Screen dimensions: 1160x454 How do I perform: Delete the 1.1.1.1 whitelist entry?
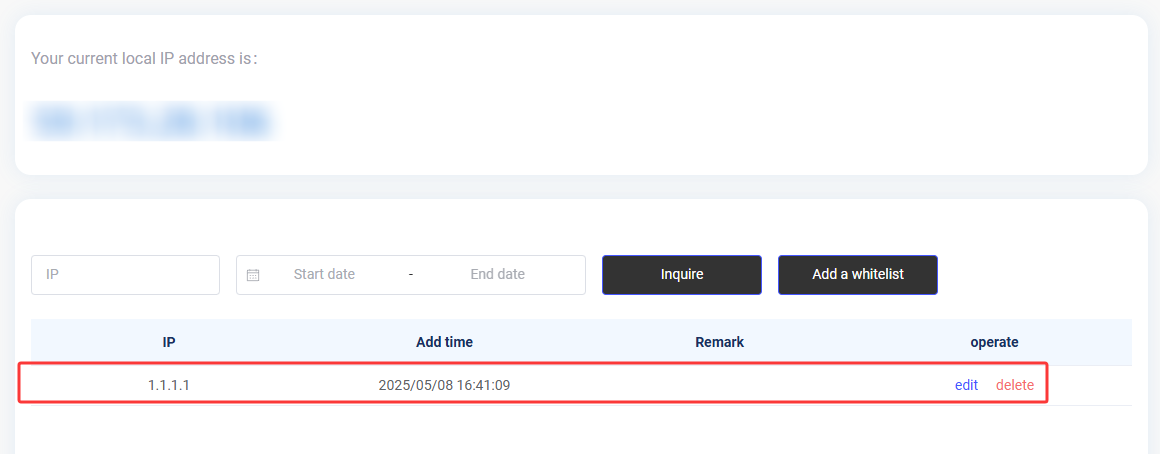tap(1014, 385)
